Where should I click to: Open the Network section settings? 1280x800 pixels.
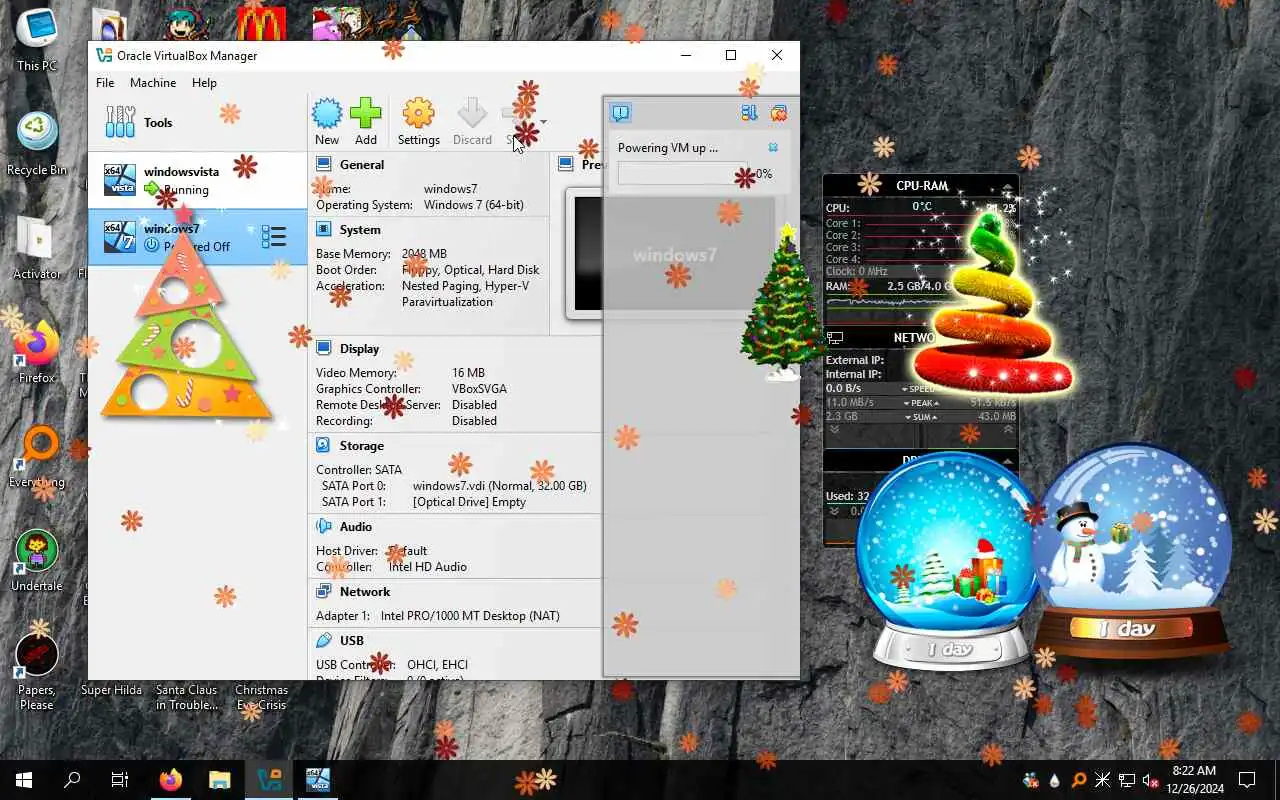pos(365,591)
